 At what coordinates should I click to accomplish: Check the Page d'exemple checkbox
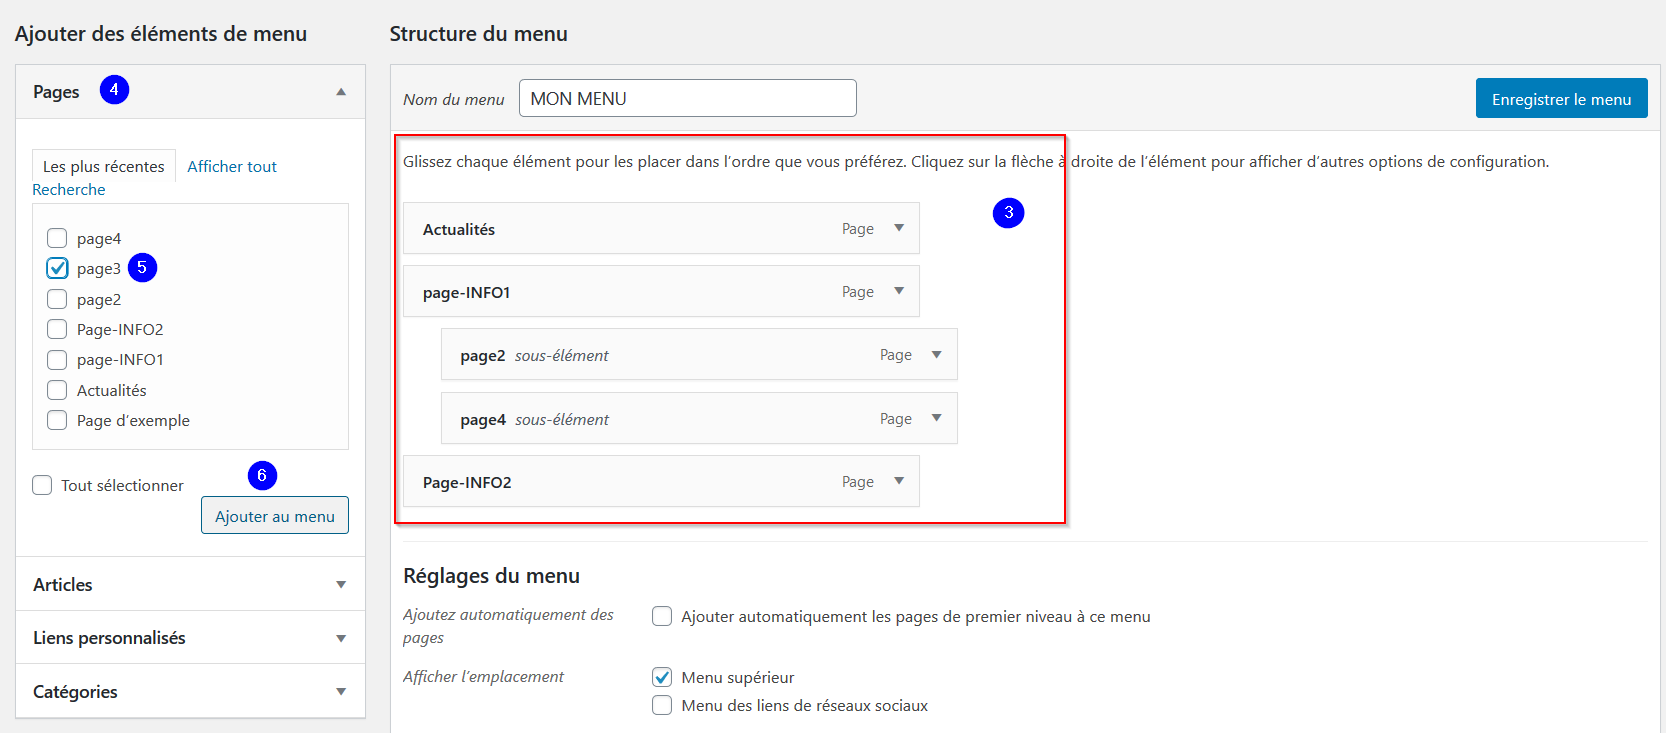click(57, 420)
